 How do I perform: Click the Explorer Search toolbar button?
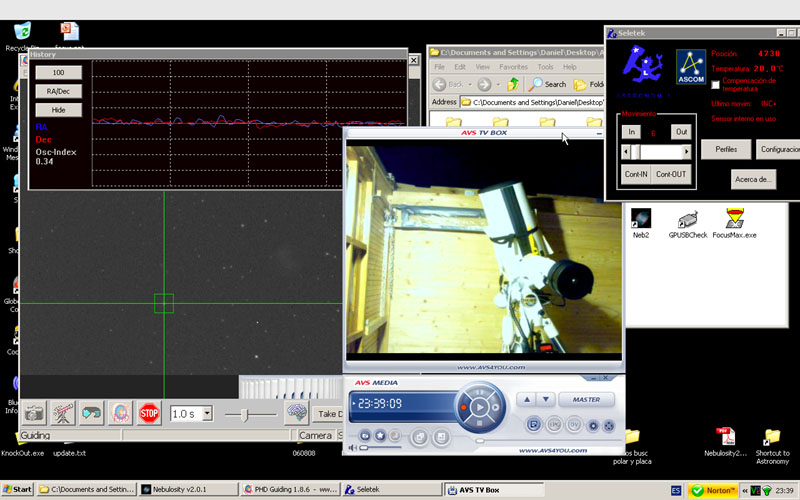[548, 85]
